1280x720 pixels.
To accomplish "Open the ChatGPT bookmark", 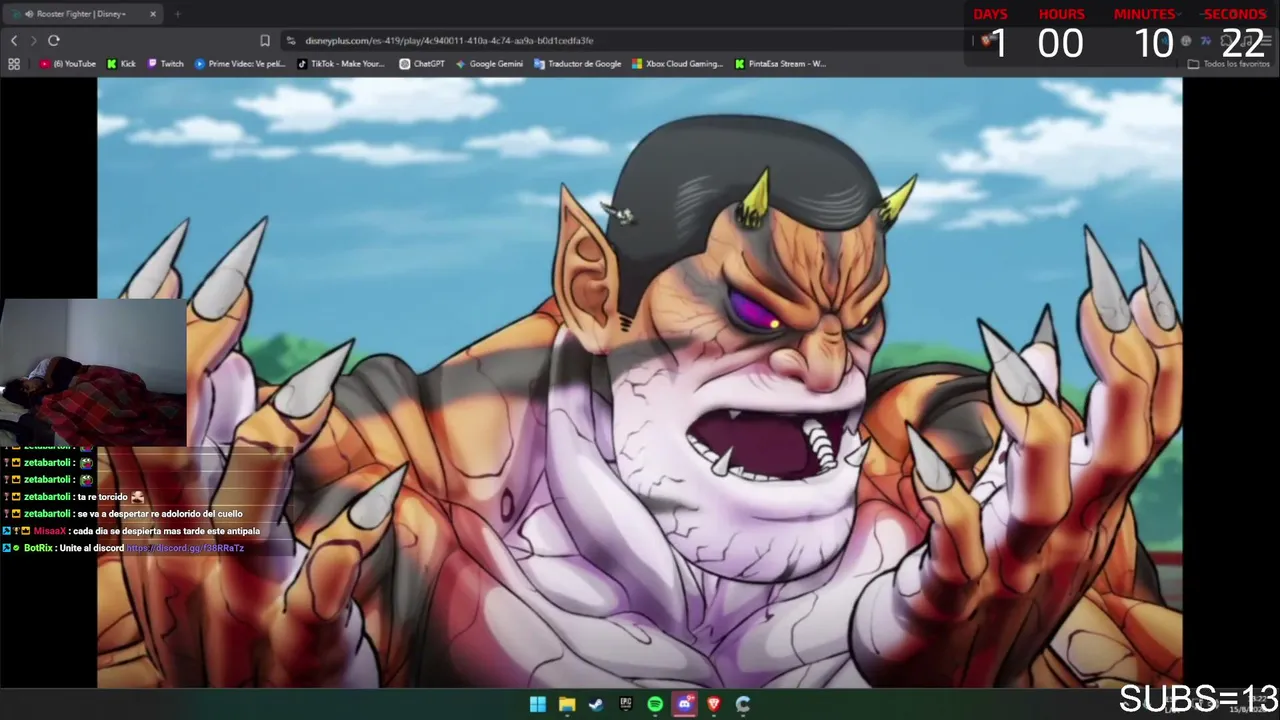I will 422,64.
